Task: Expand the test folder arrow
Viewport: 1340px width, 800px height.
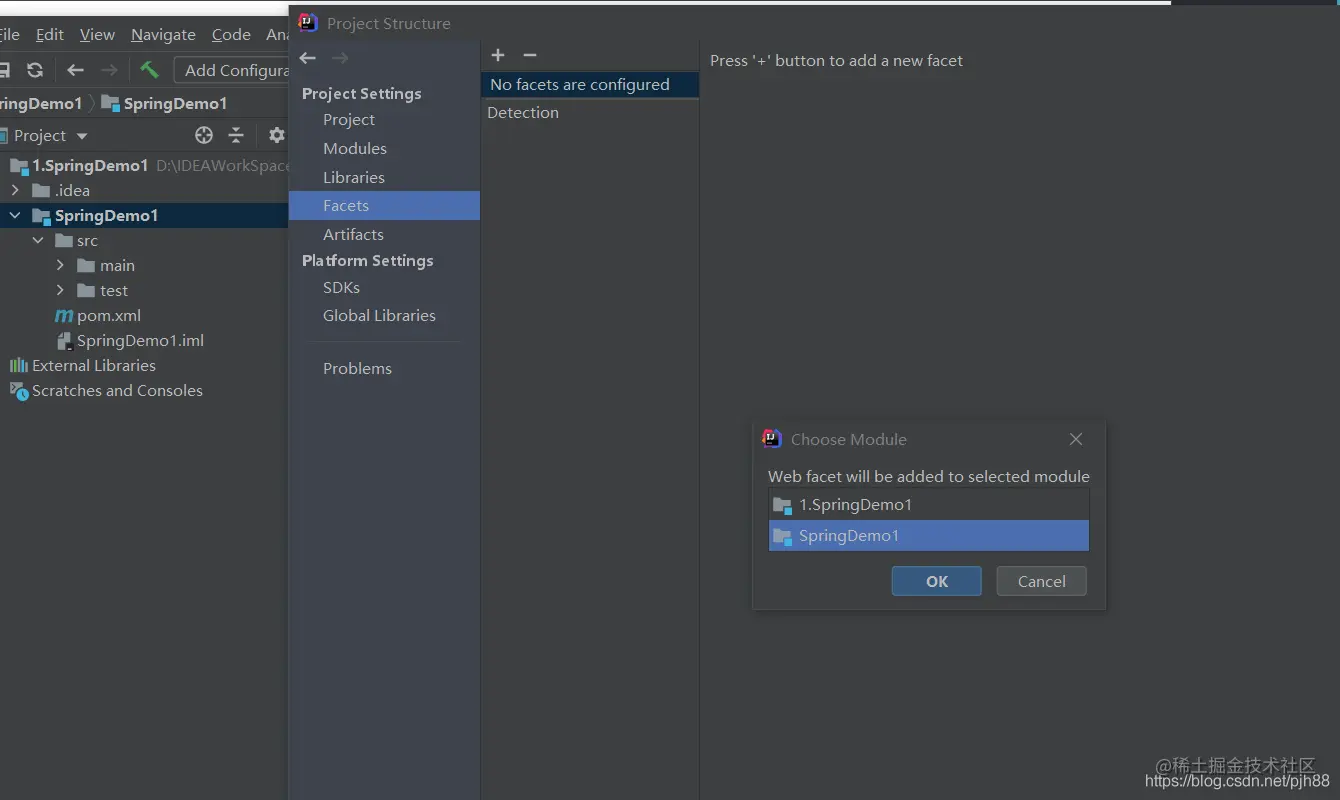Action: 60,290
